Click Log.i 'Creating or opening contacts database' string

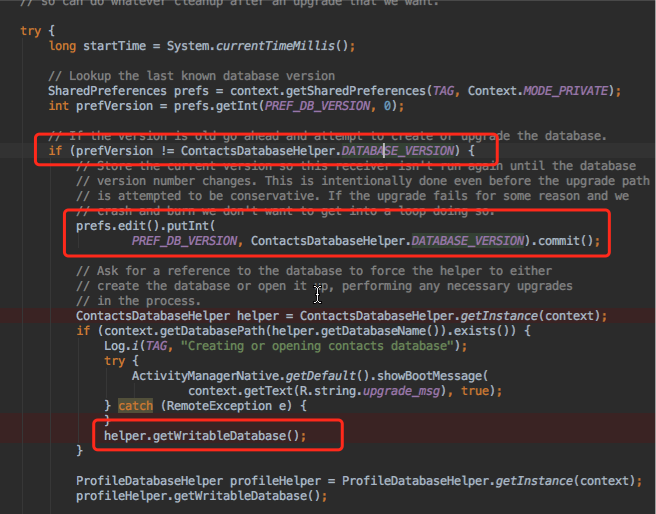point(317,346)
